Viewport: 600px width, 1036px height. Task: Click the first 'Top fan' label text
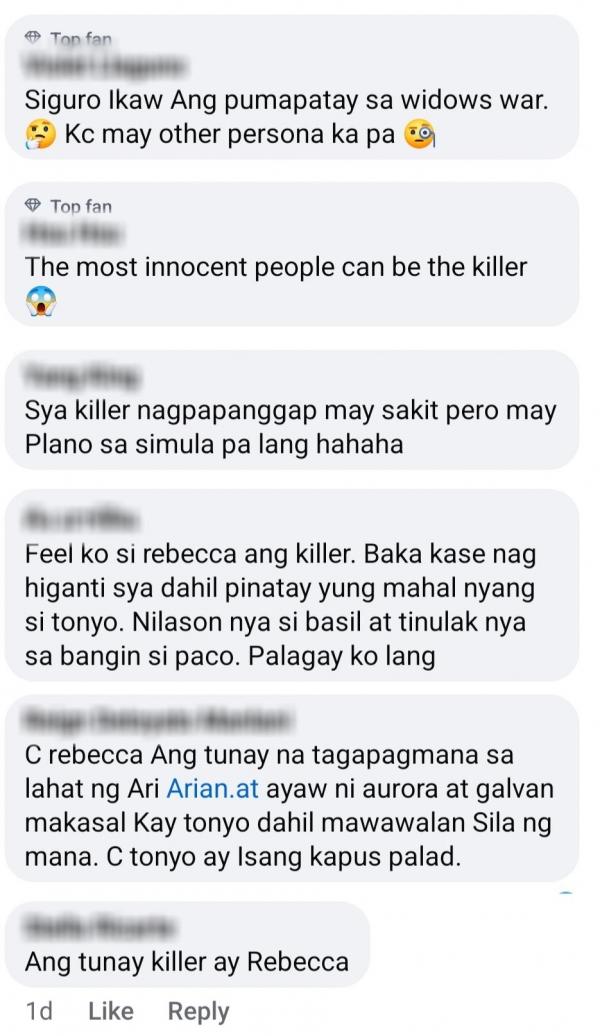tap(81, 40)
